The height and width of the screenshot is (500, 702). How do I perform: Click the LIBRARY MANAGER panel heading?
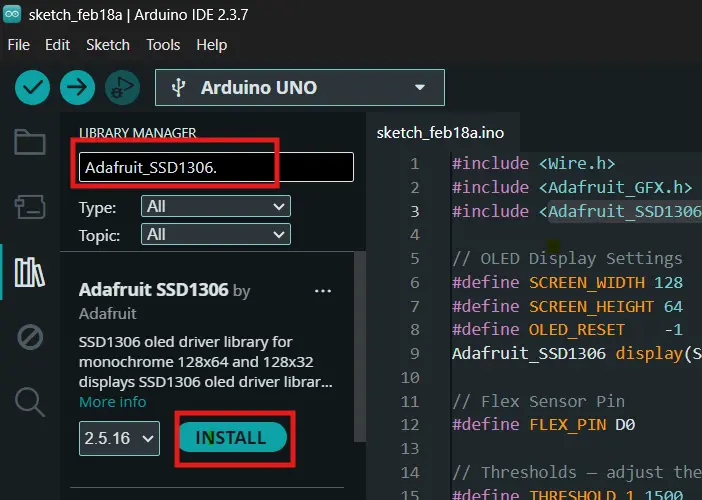[x=137, y=132]
